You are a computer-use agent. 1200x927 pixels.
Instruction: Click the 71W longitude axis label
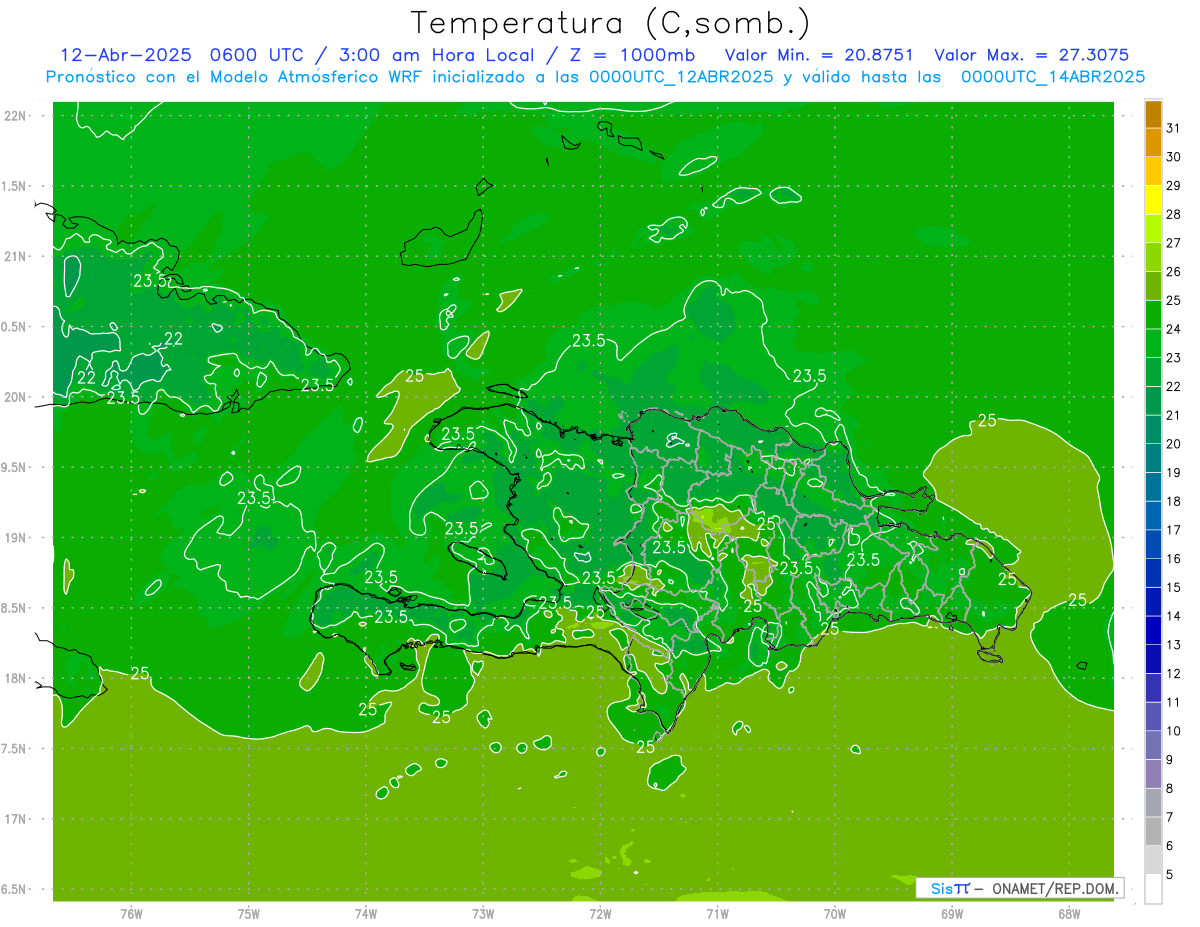[717, 913]
